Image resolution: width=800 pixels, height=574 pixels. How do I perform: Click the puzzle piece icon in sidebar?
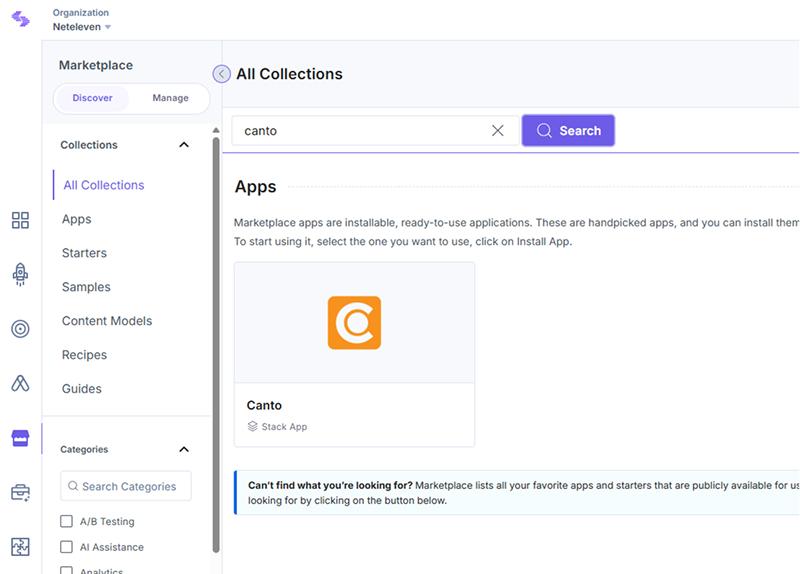(20, 547)
